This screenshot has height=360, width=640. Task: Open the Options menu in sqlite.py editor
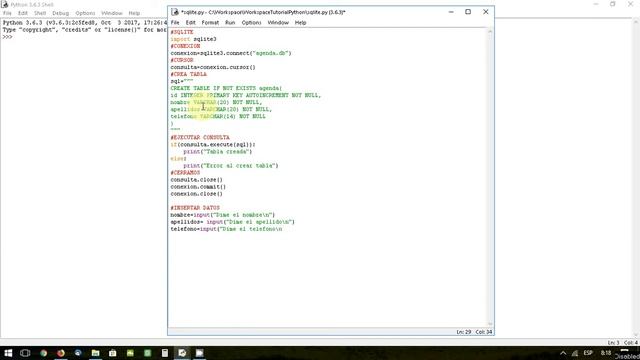(251, 23)
